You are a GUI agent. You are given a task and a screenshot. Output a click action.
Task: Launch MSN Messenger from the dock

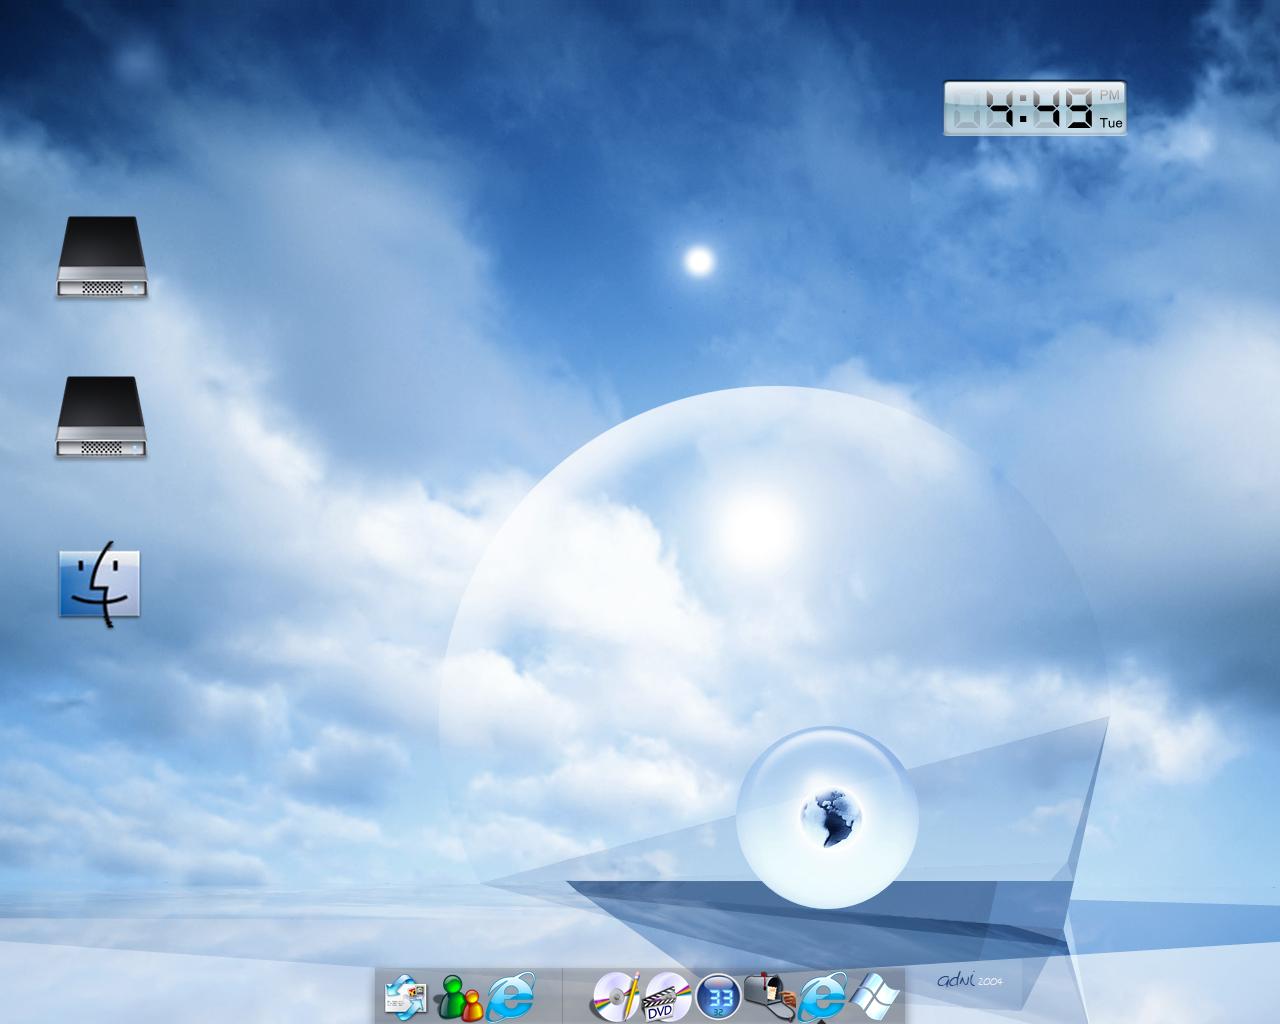pyautogui.click(x=459, y=997)
